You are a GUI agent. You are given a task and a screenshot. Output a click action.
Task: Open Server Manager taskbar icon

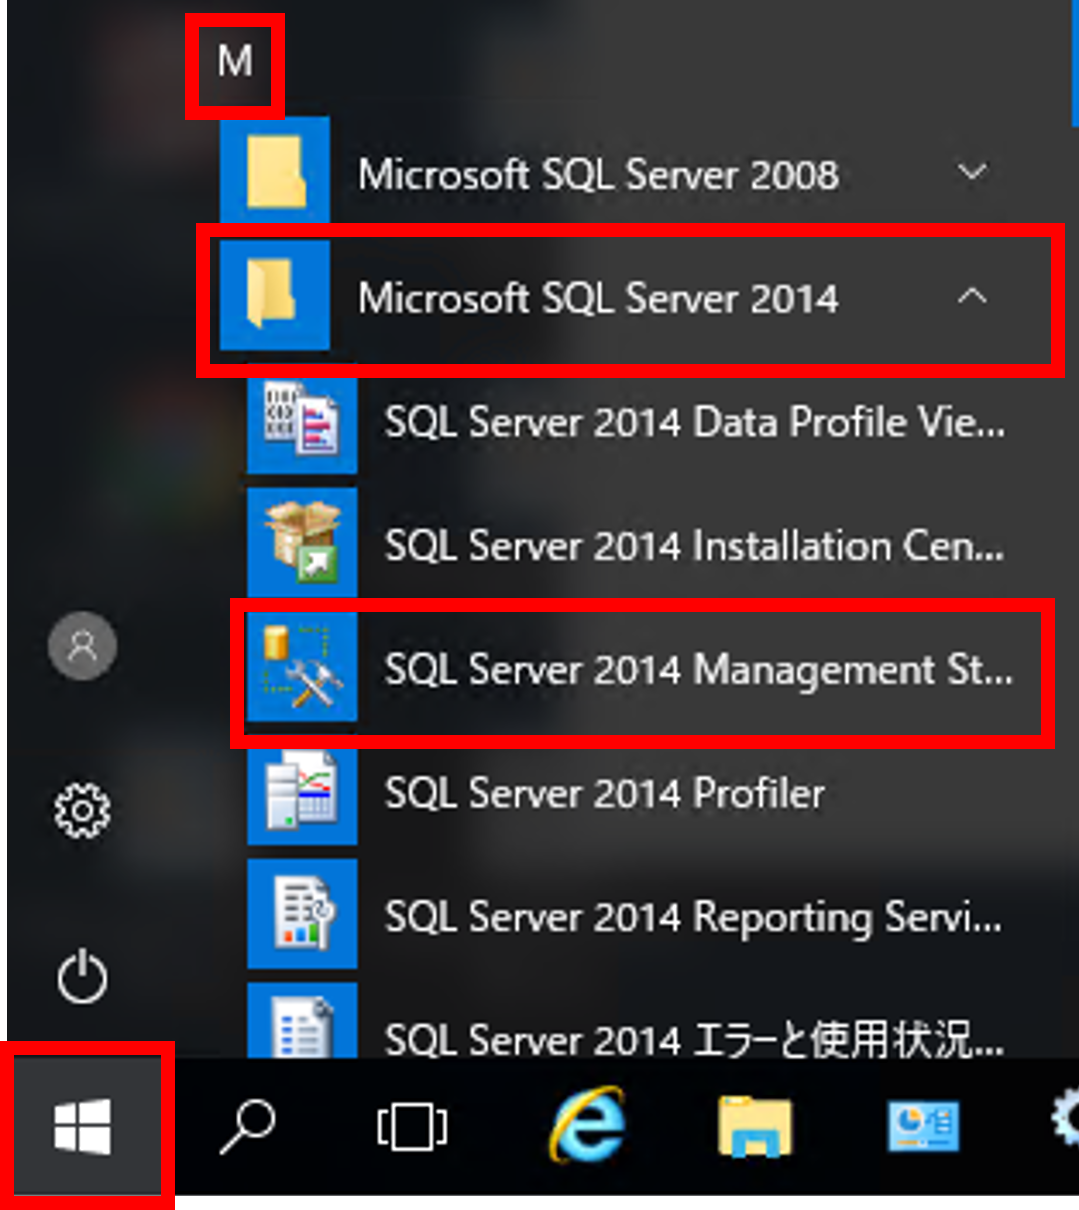tap(924, 1126)
